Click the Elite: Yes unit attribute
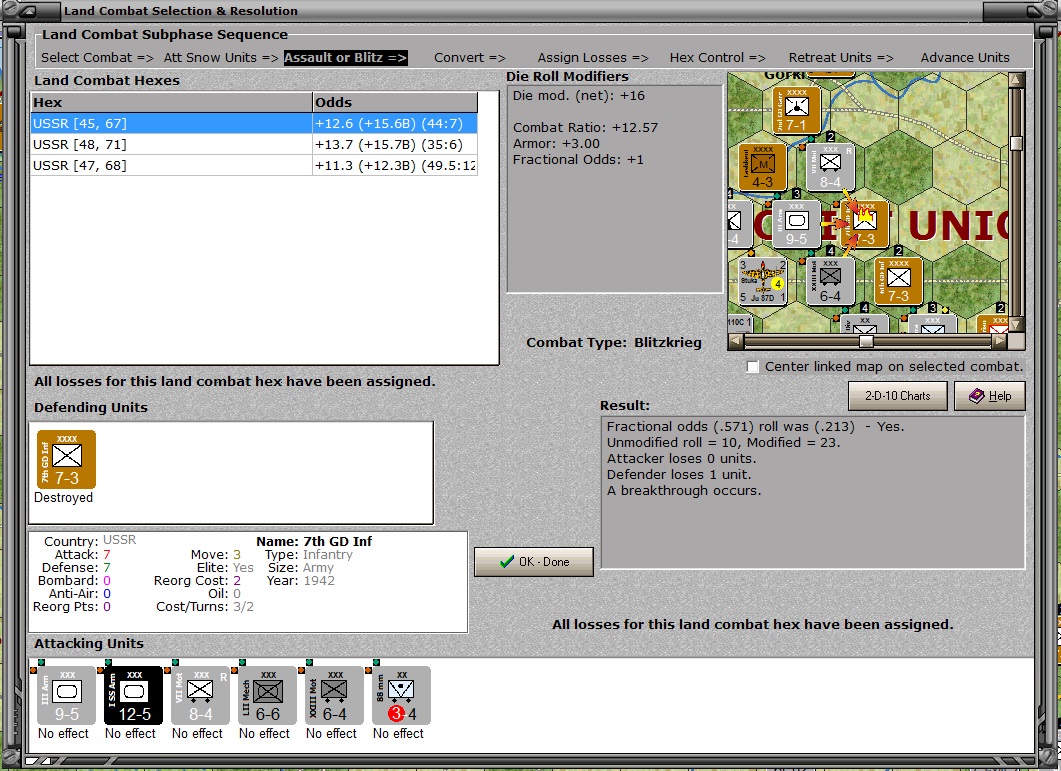Image resolution: width=1061 pixels, height=771 pixels. pos(225,567)
